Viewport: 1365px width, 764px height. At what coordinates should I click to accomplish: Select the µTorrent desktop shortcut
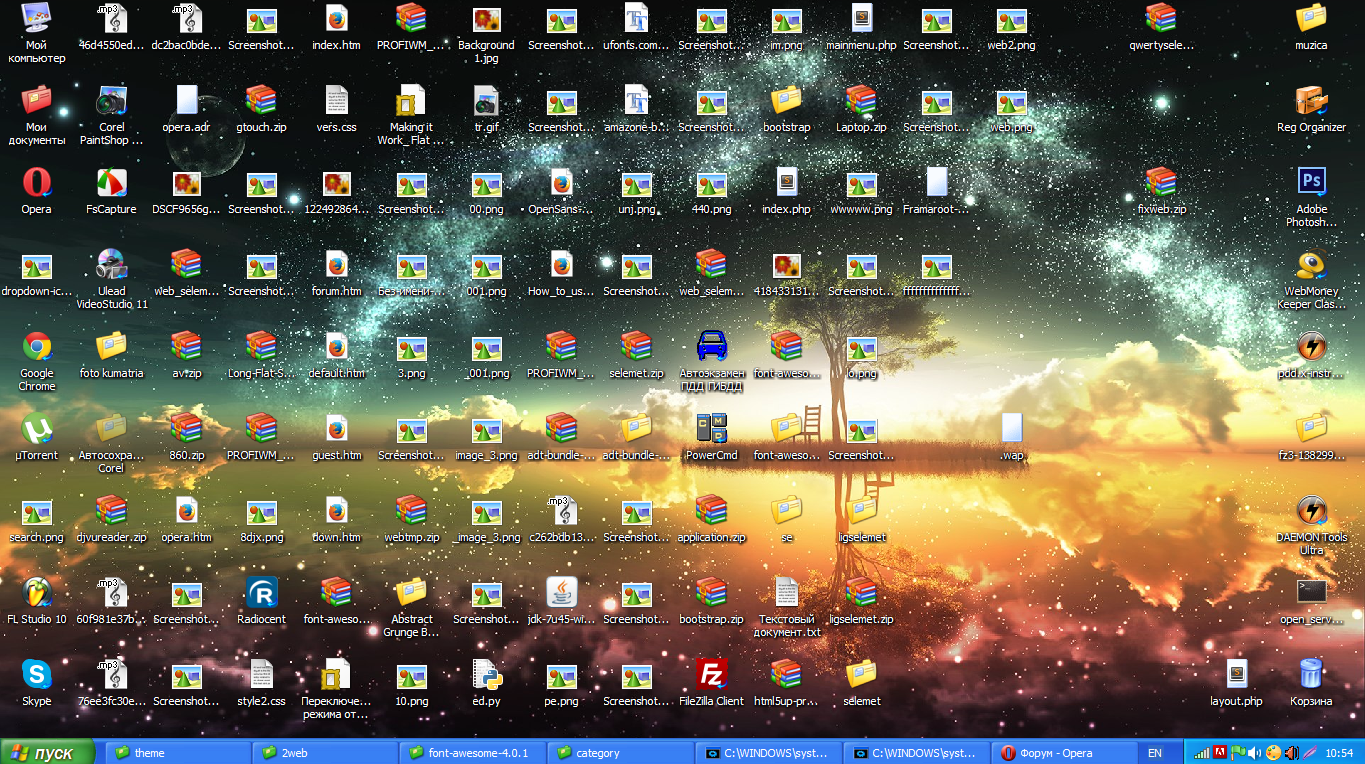[37, 430]
